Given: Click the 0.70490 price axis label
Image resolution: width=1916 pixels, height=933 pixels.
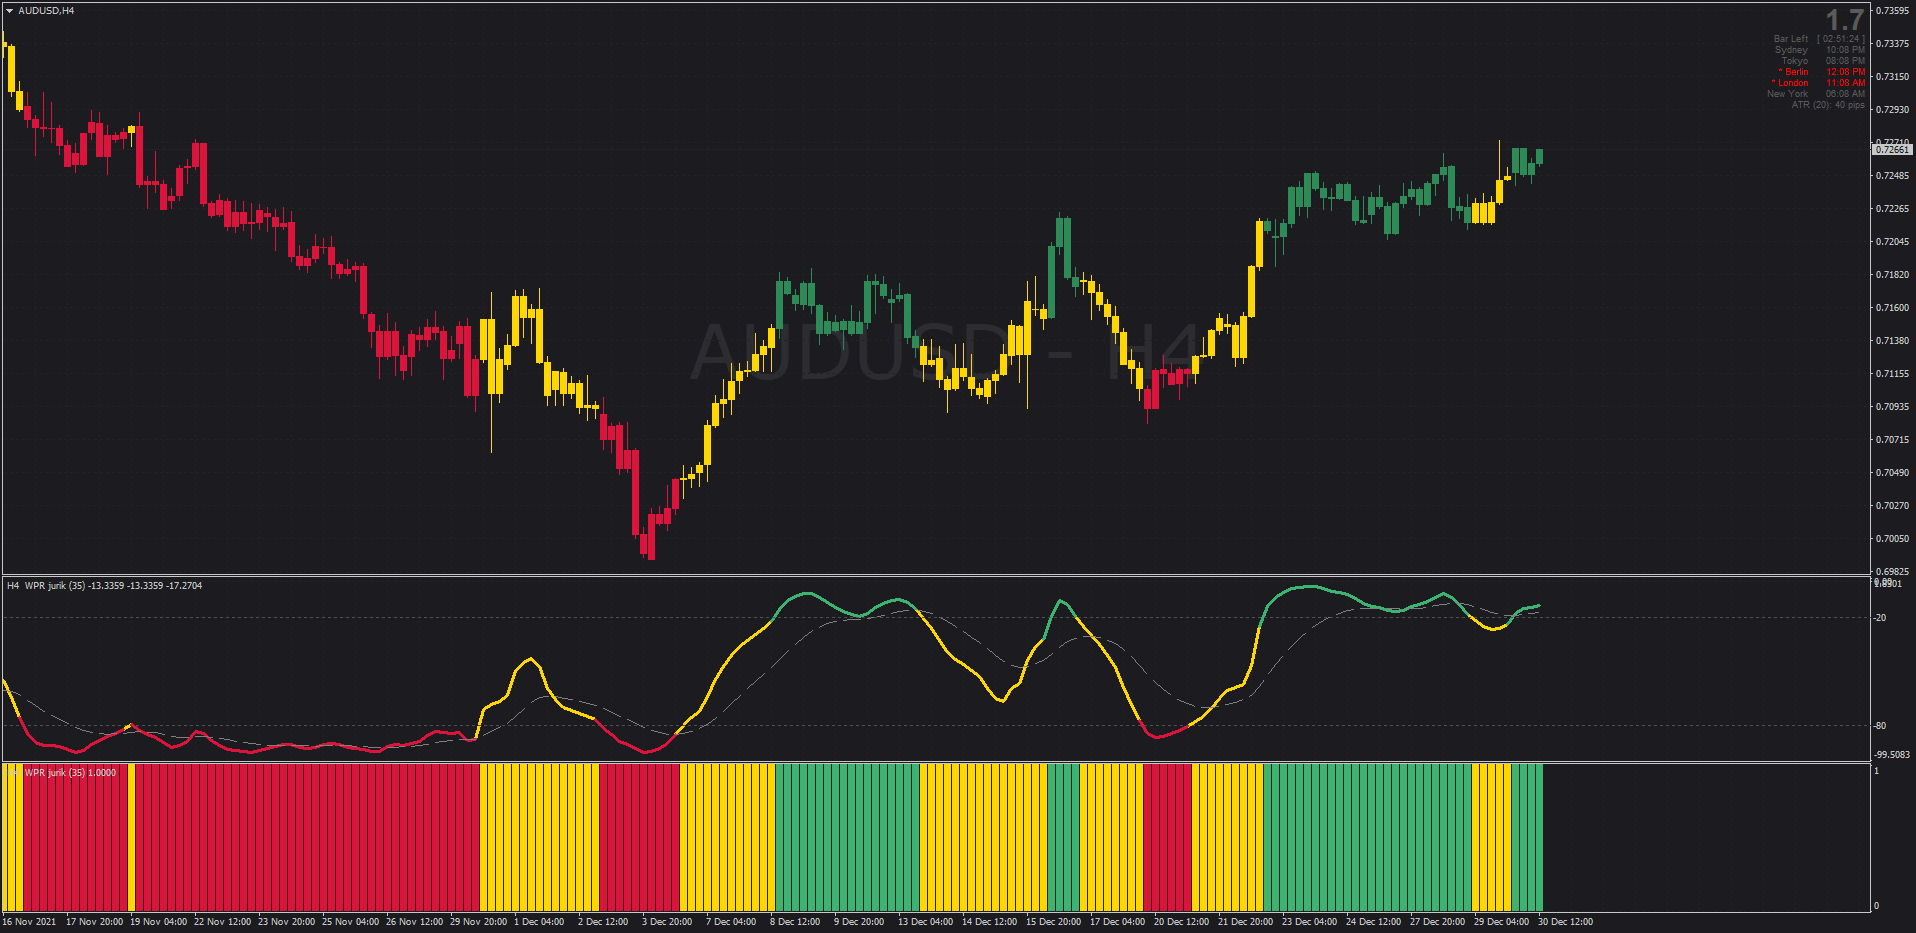Looking at the screenshot, I should [1892, 473].
